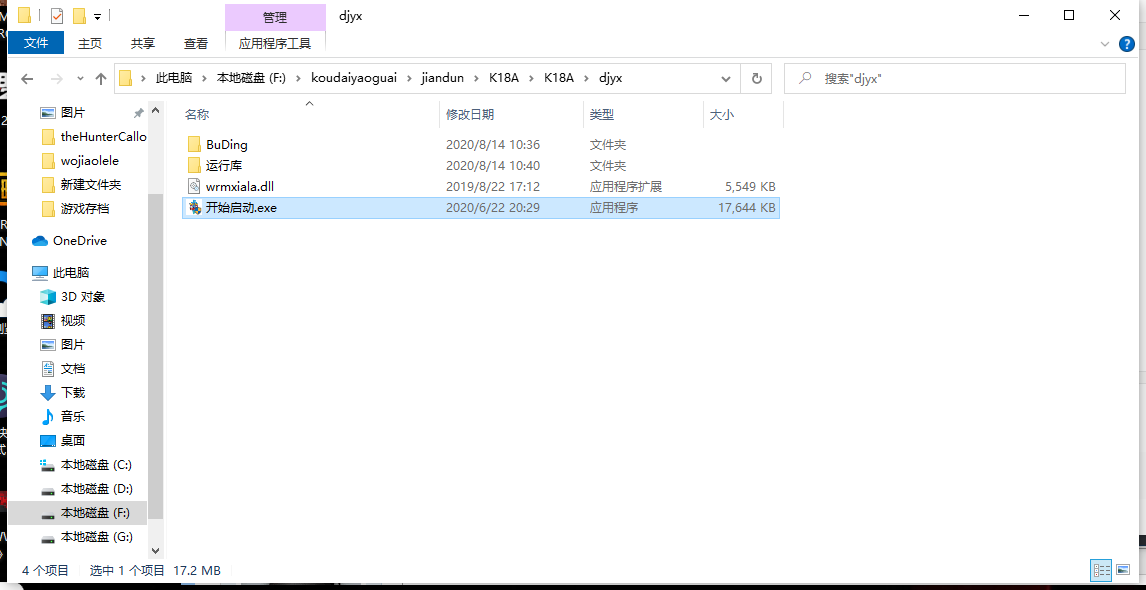Click the date 2020/8/14 10:36
Image resolution: width=1146 pixels, height=590 pixels.
point(493,145)
